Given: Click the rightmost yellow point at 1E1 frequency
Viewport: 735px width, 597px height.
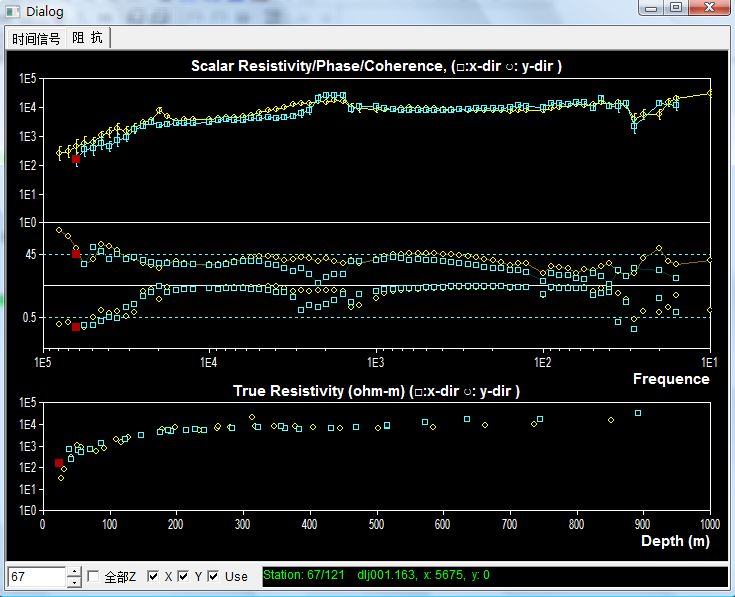Looking at the screenshot, I should [710, 93].
